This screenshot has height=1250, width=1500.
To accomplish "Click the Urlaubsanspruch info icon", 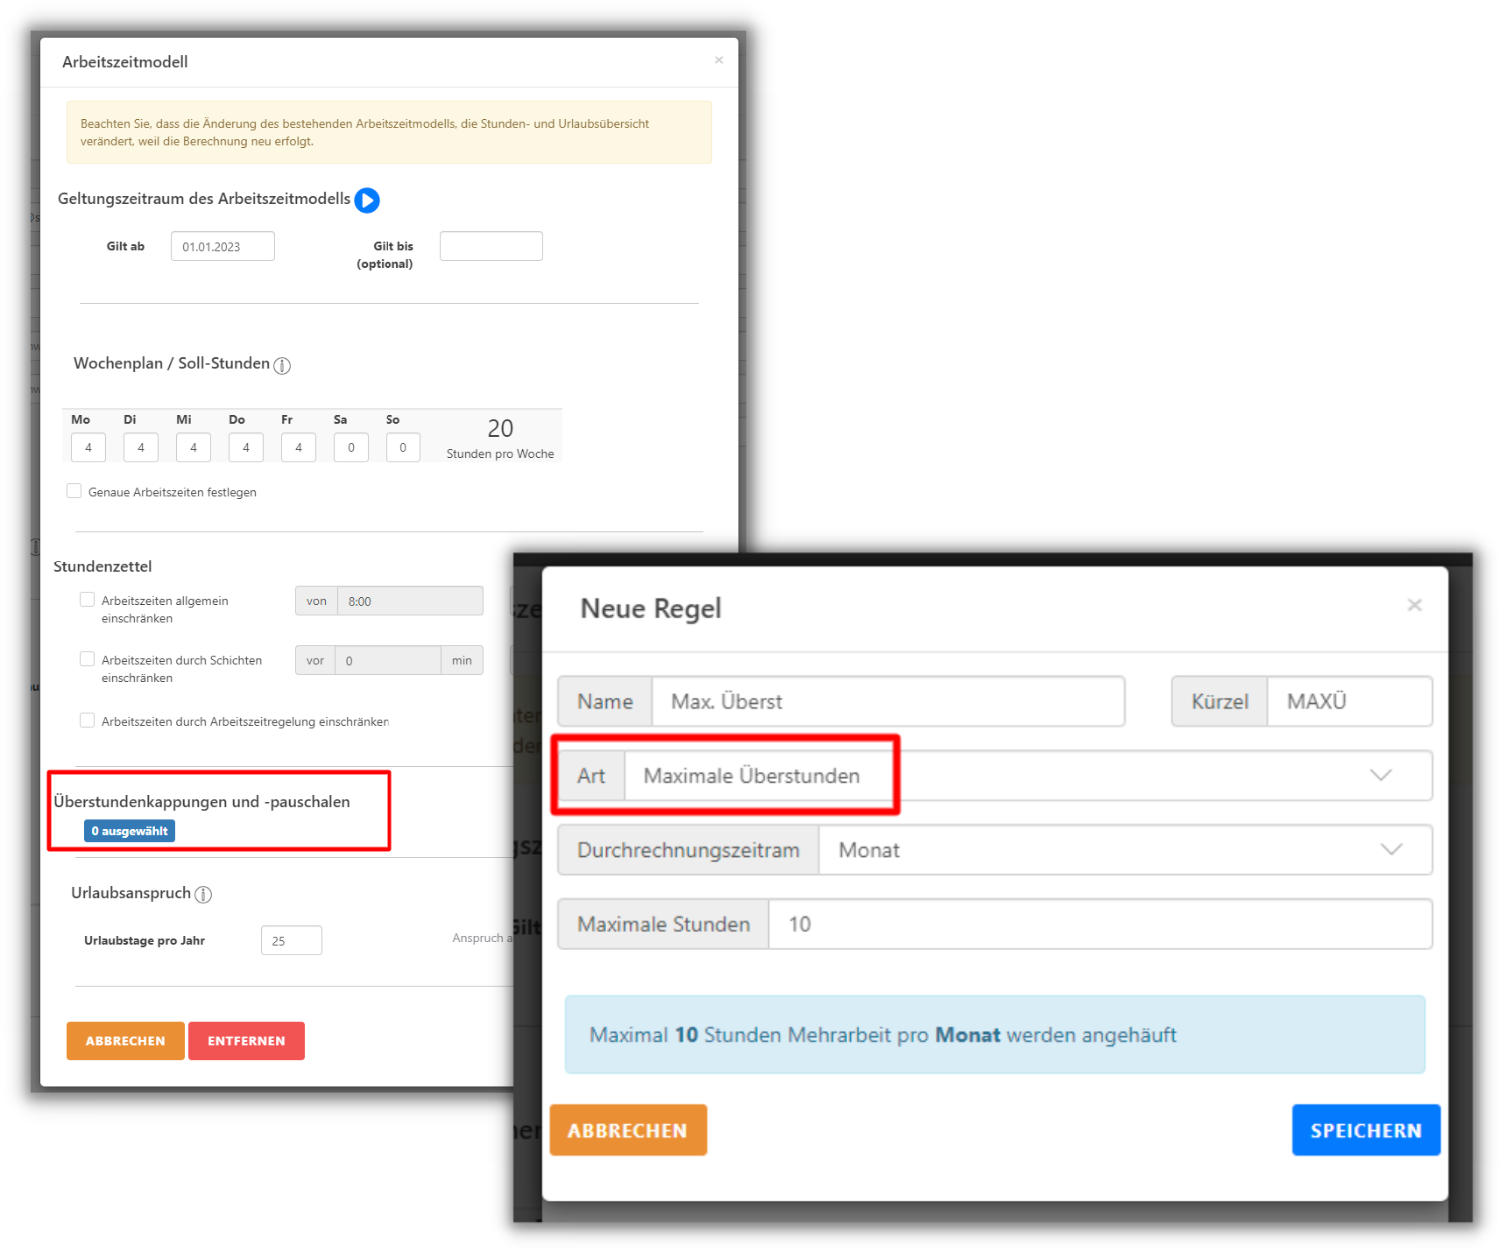I will [204, 895].
